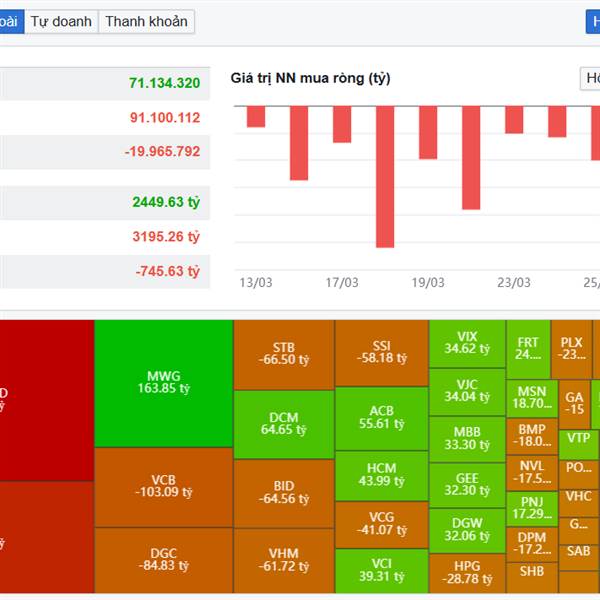Select the DGW 32.06 tỷ tile

click(467, 530)
